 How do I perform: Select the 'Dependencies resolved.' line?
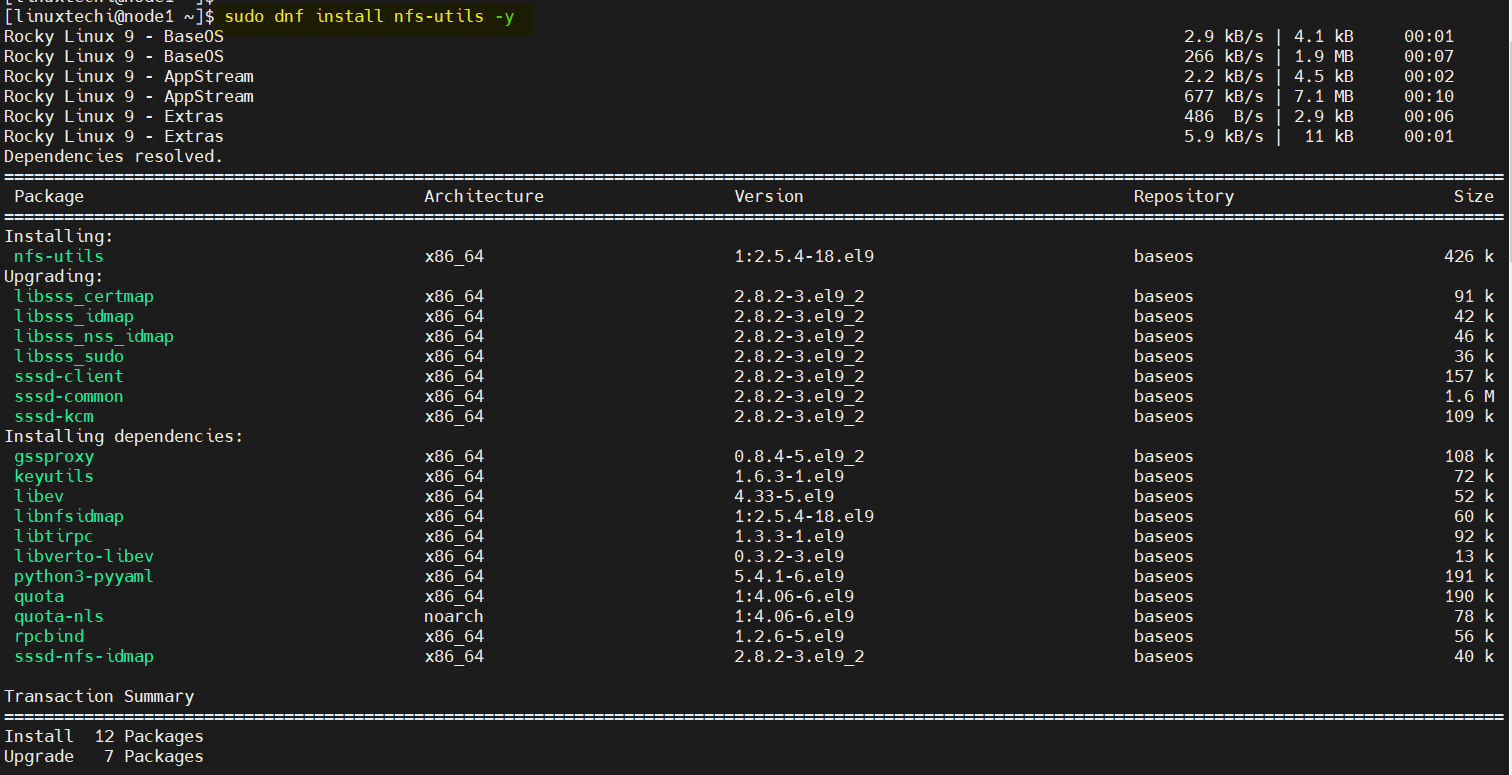pyautogui.click(x=114, y=157)
